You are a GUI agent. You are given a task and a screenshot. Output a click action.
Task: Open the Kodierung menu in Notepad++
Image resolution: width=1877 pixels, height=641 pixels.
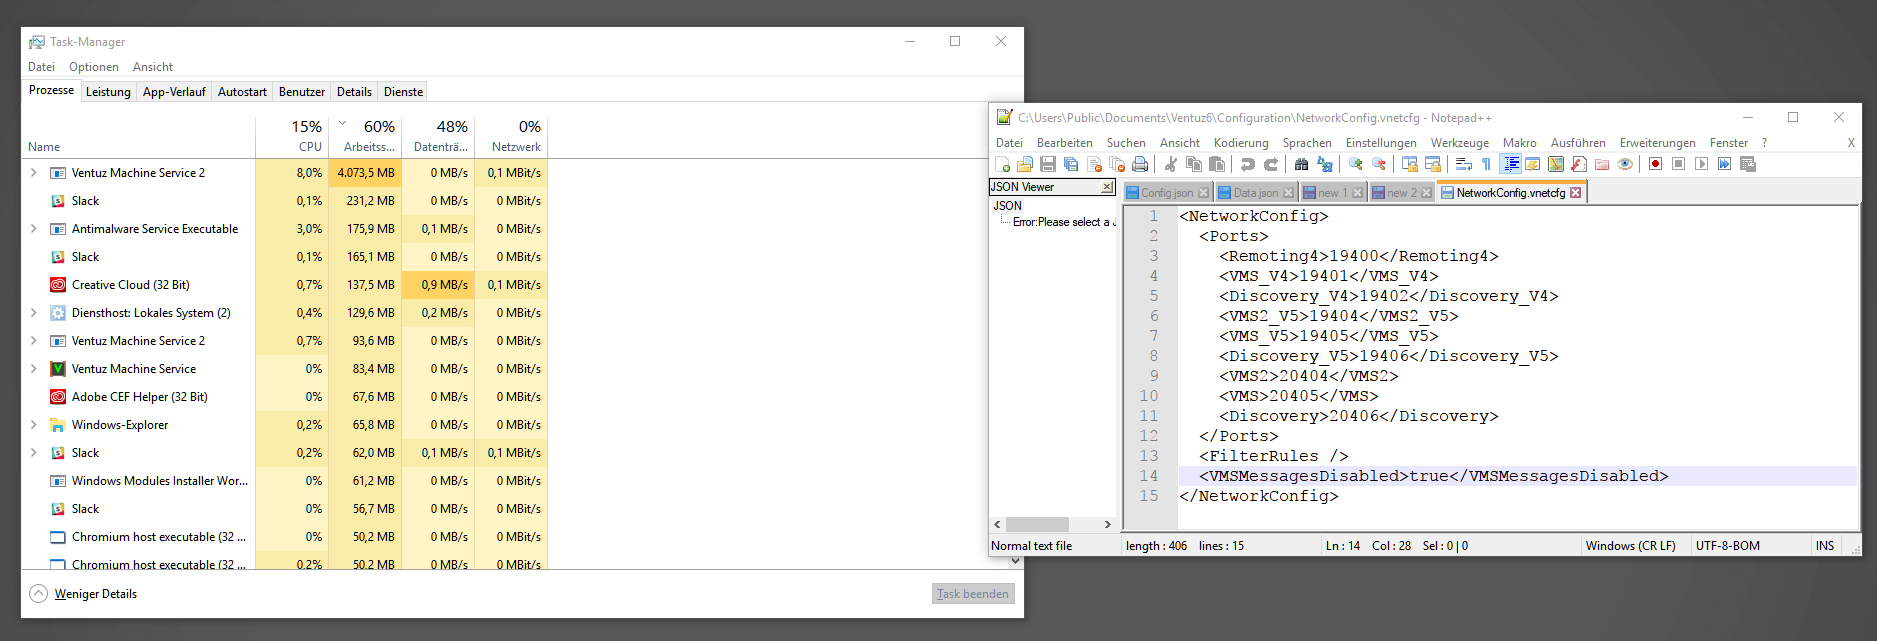click(x=1240, y=143)
